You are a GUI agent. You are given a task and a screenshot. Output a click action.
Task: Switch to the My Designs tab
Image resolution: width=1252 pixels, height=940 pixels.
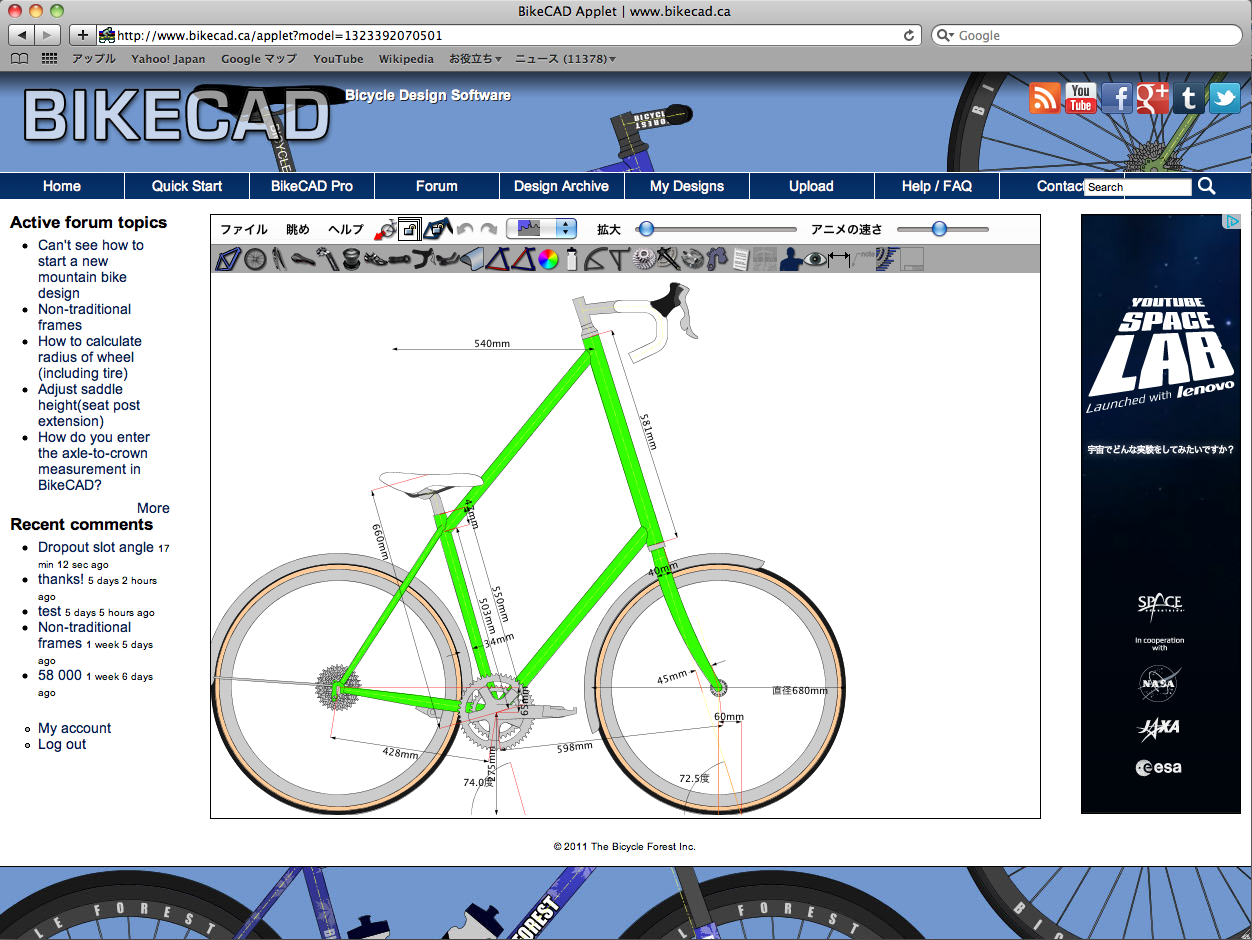pyautogui.click(x=687, y=186)
